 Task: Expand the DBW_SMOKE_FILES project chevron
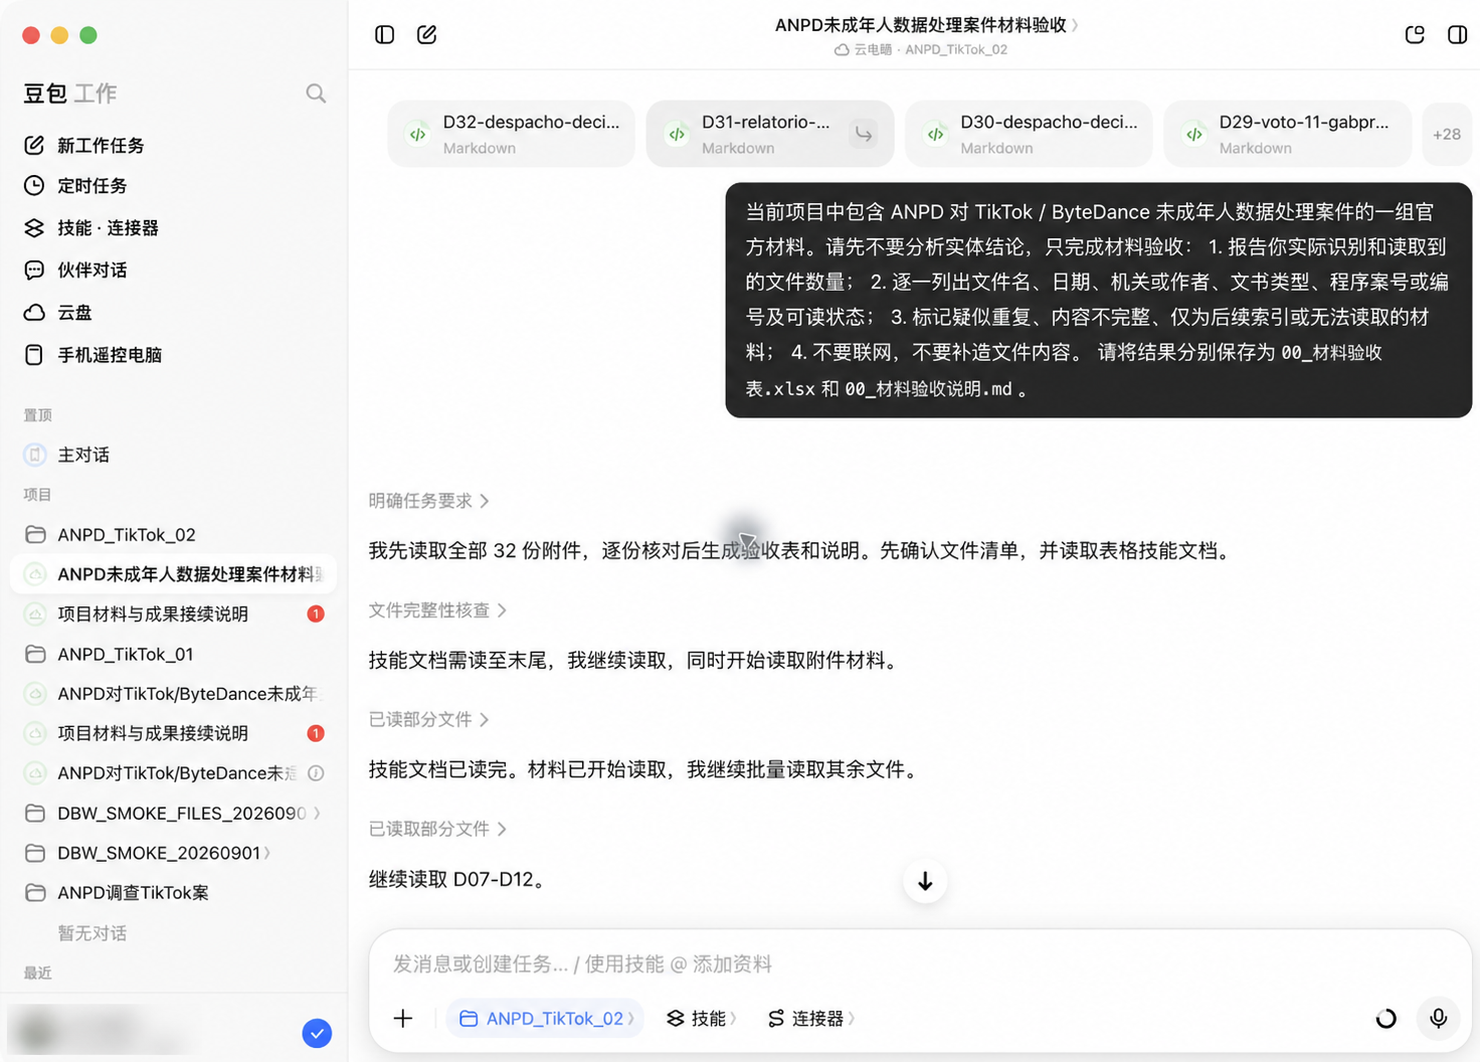(x=317, y=813)
